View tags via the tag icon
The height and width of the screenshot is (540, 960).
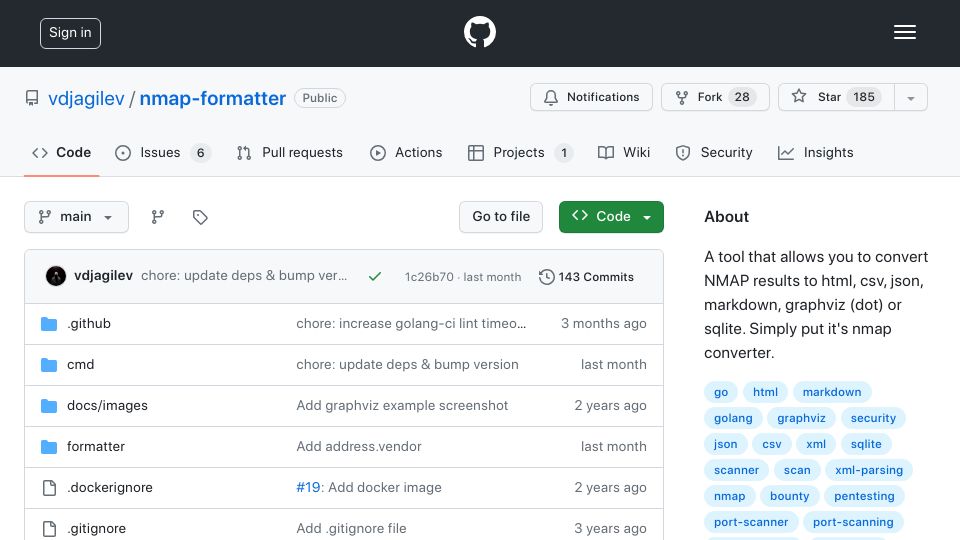coord(200,217)
